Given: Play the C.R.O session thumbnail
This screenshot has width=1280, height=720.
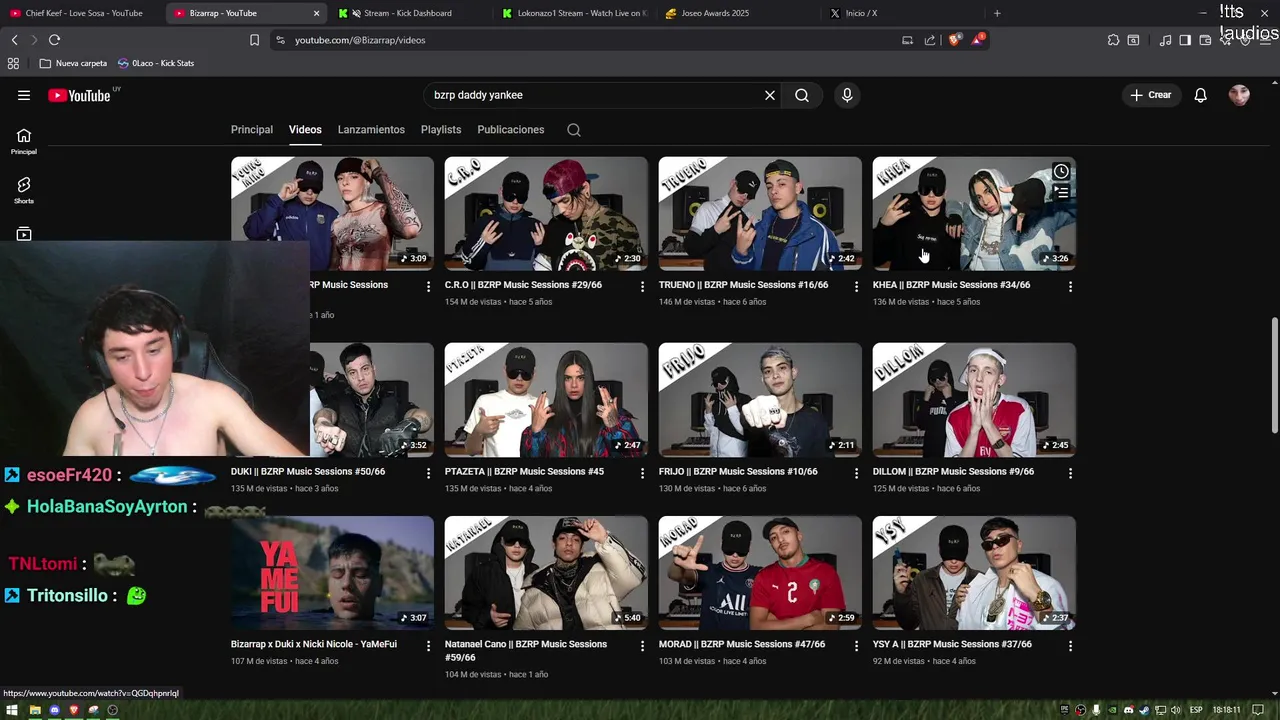Looking at the screenshot, I should coord(546,213).
